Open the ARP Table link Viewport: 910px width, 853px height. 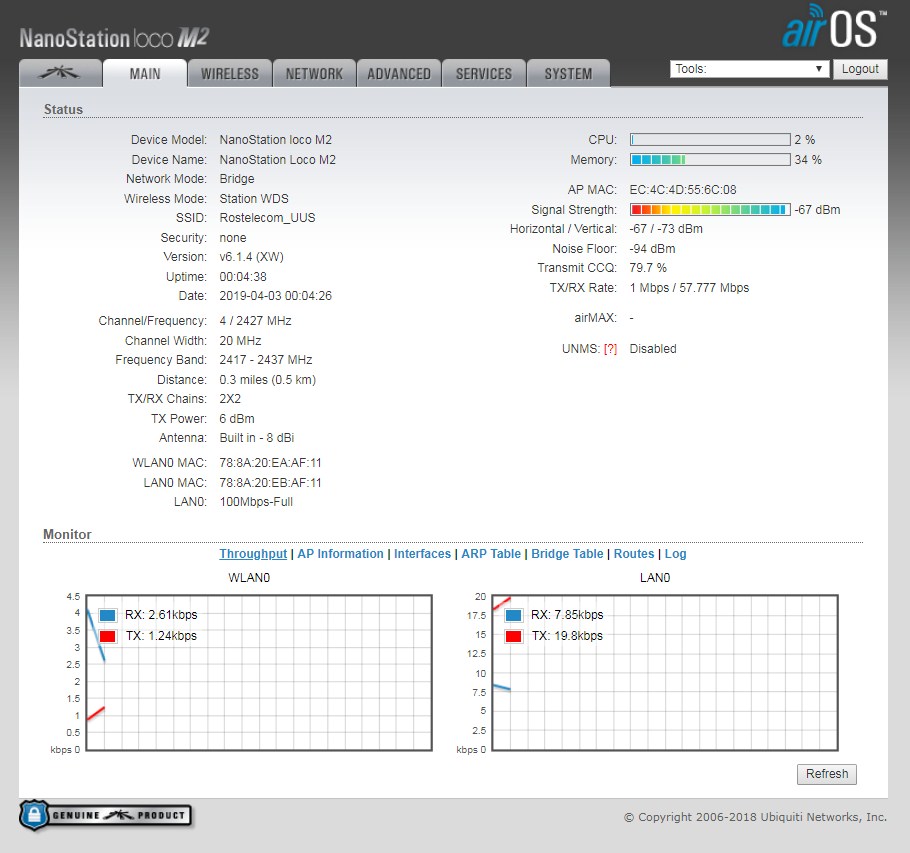point(491,554)
